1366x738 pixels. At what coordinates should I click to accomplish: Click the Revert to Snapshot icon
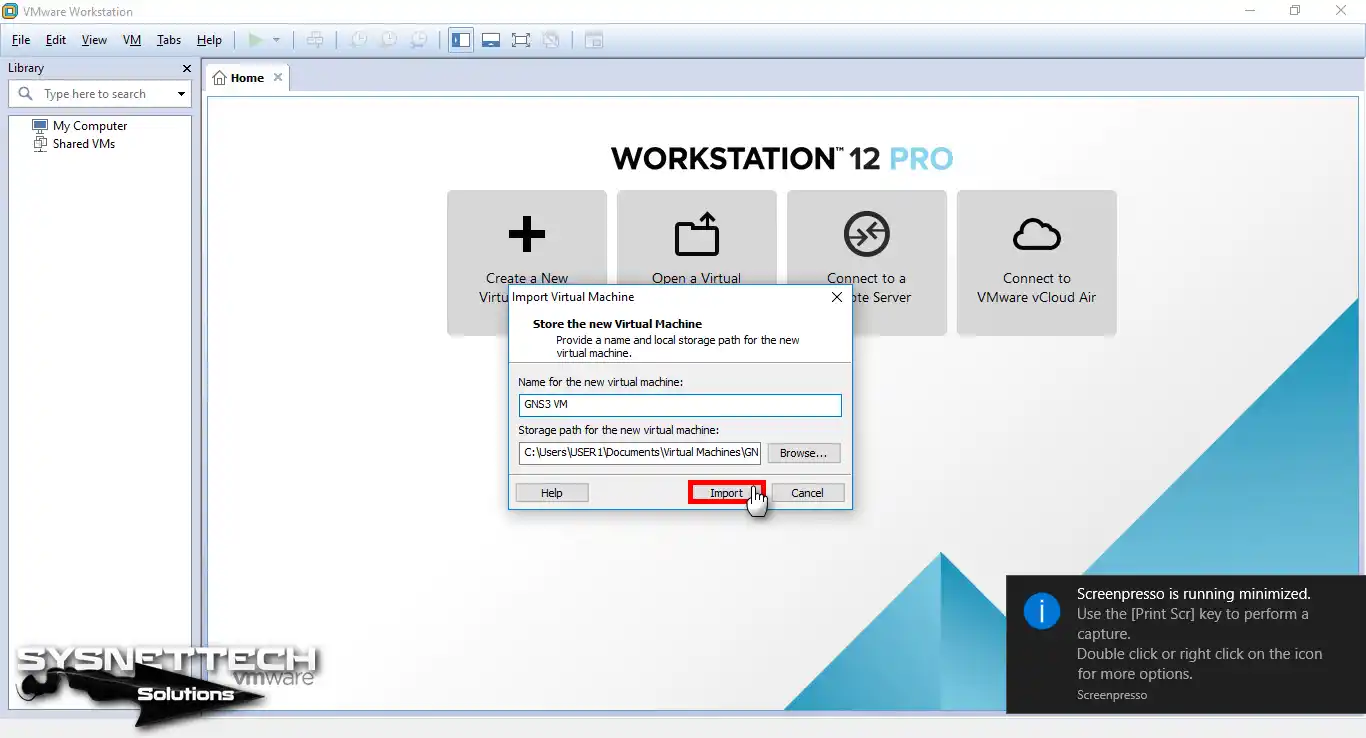coord(389,40)
